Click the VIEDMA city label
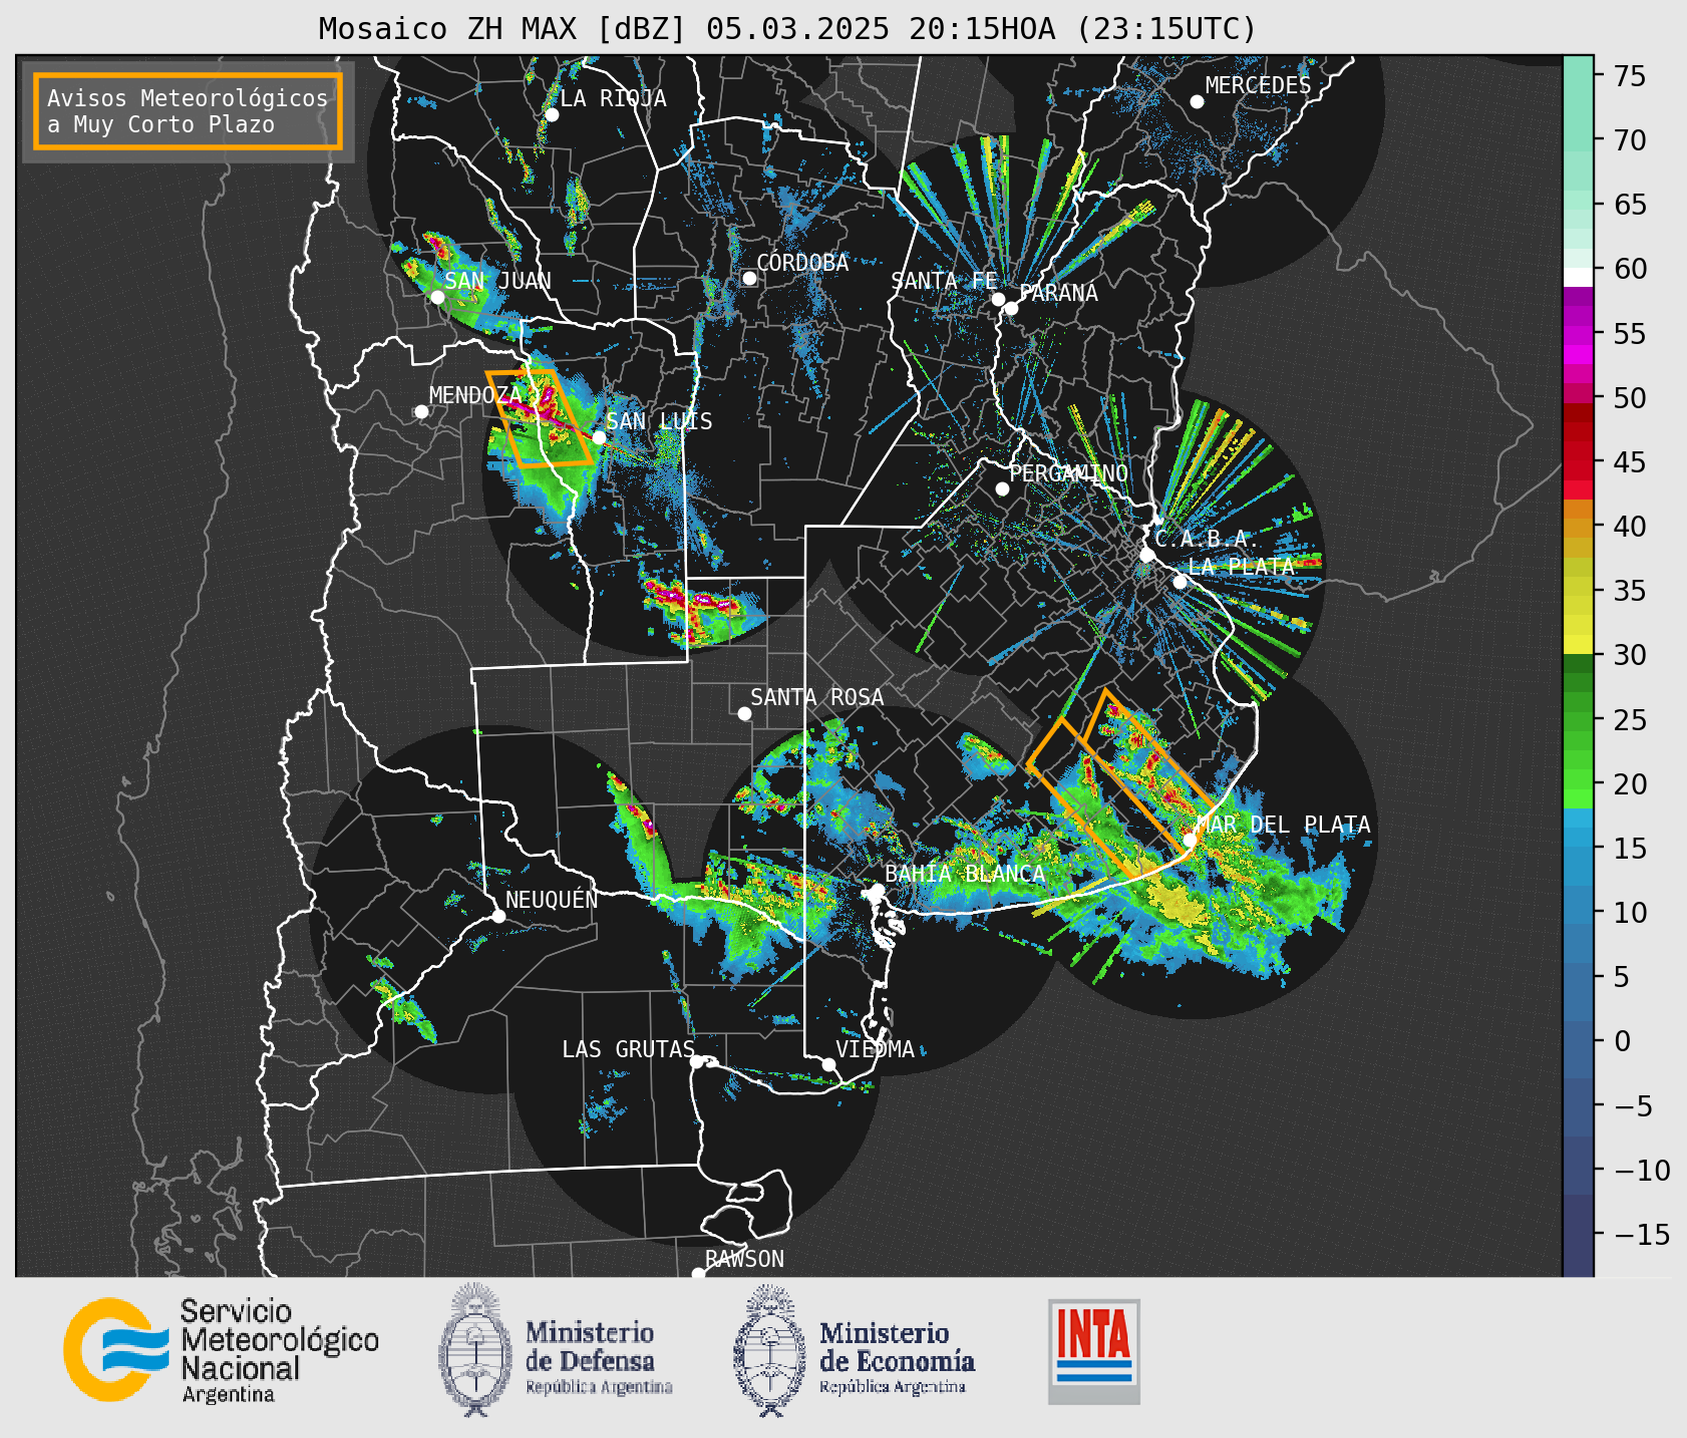Image resolution: width=1687 pixels, height=1438 pixels. point(875,1049)
